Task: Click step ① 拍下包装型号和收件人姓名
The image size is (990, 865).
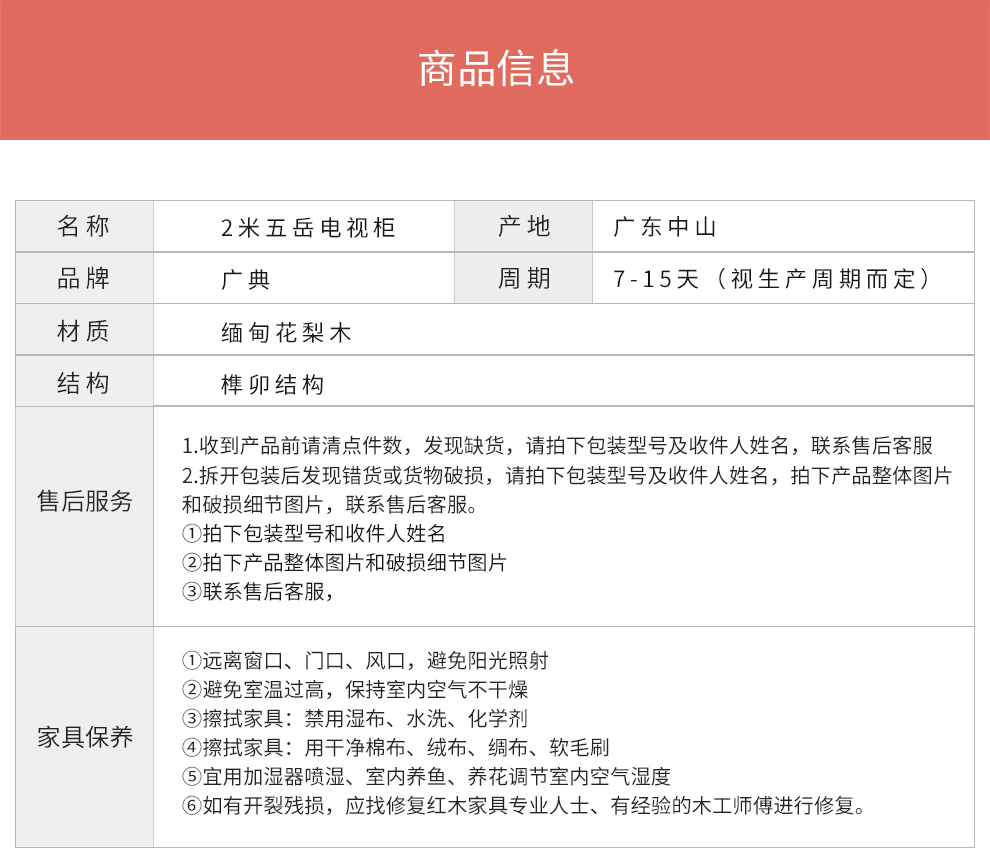Action: 313,533
